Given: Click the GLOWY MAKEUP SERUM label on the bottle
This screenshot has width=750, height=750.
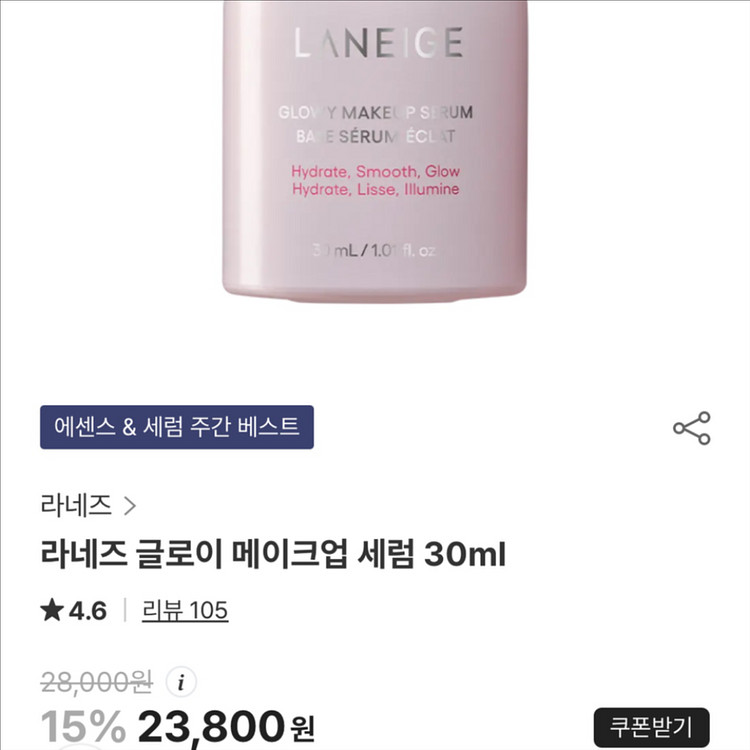Looking at the screenshot, I should tap(375, 113).
